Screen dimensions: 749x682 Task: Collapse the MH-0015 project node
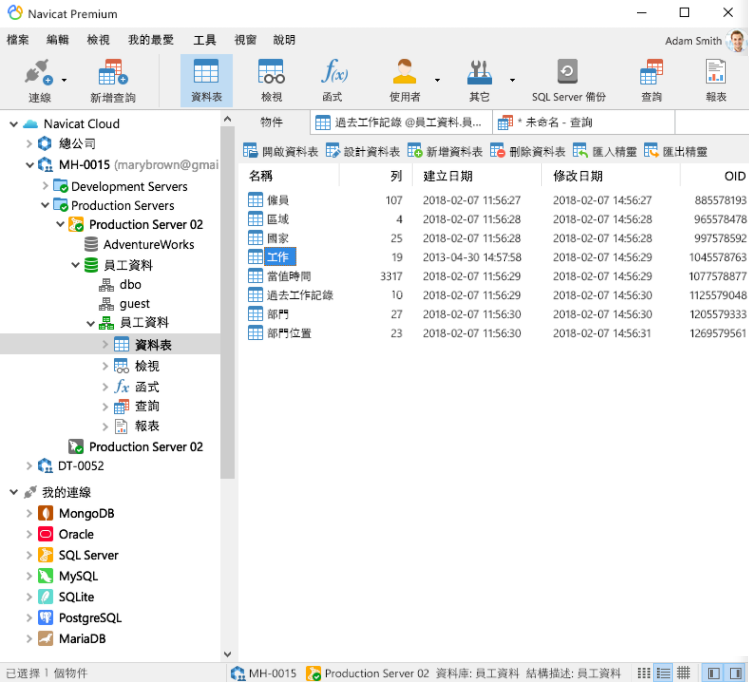pos(30,165)
